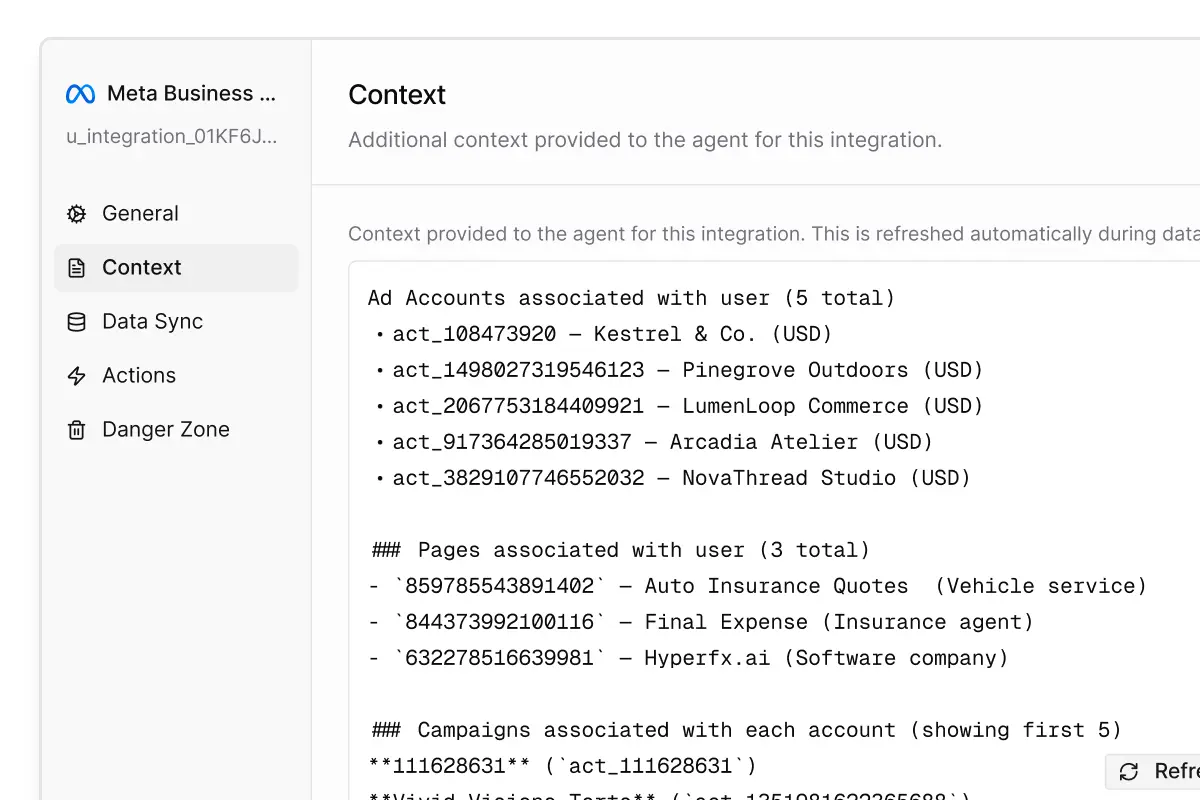Click the Kestrel & Co. account line
Viewport: 1200px width, 800px height.
[x=604, y=334]
